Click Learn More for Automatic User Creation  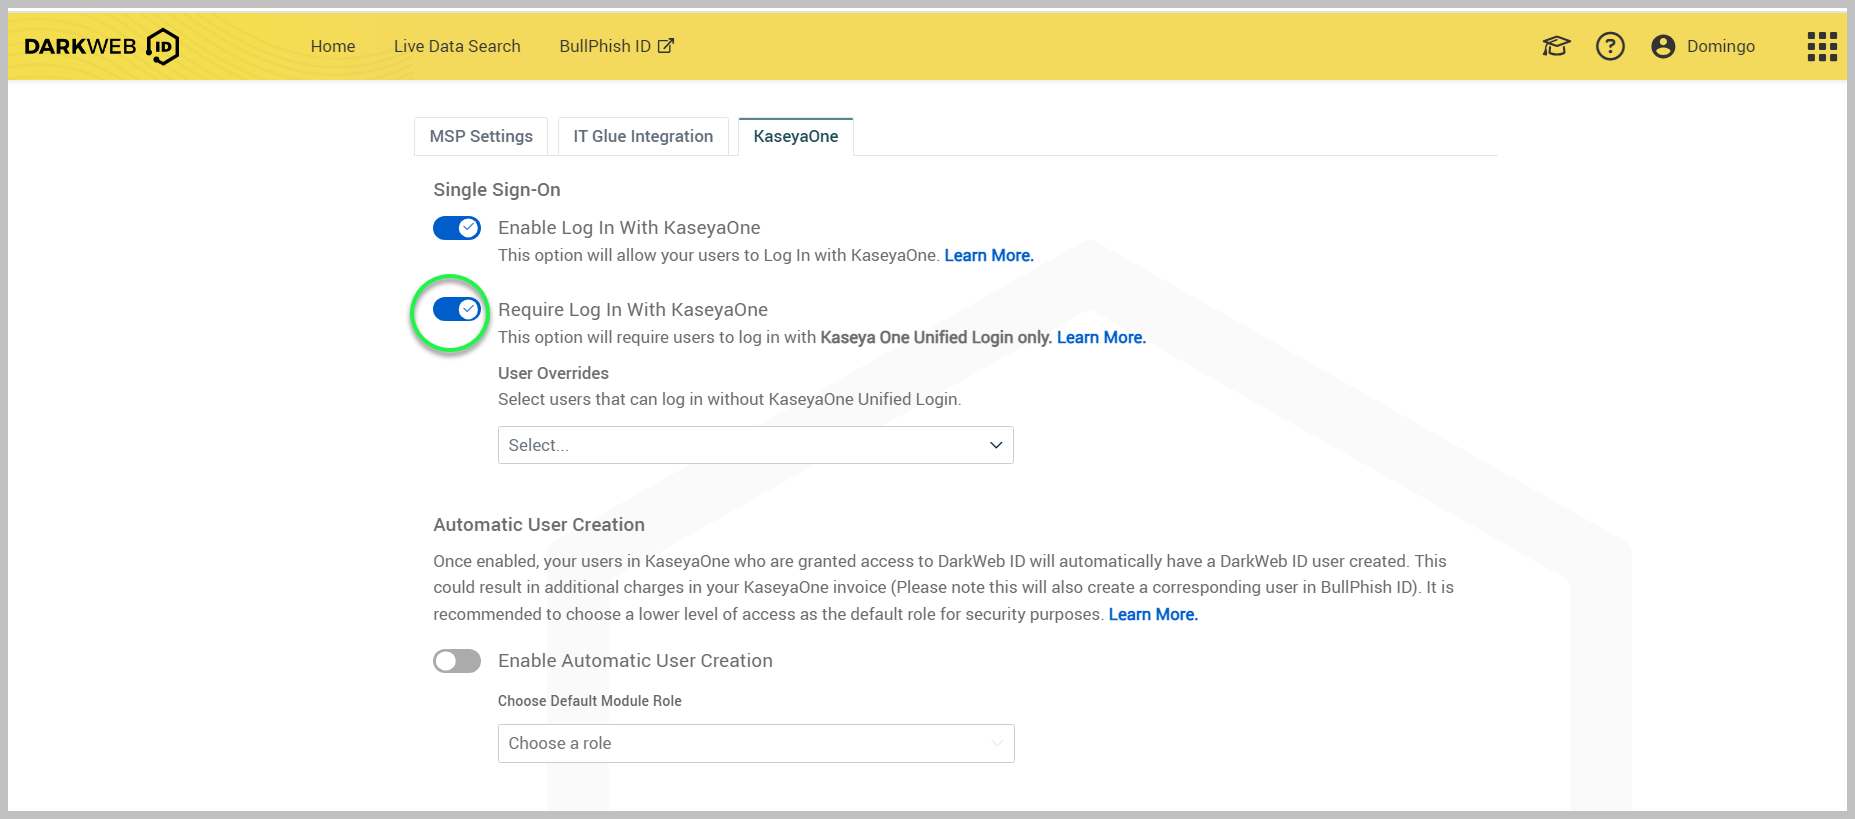(1153, 615)
